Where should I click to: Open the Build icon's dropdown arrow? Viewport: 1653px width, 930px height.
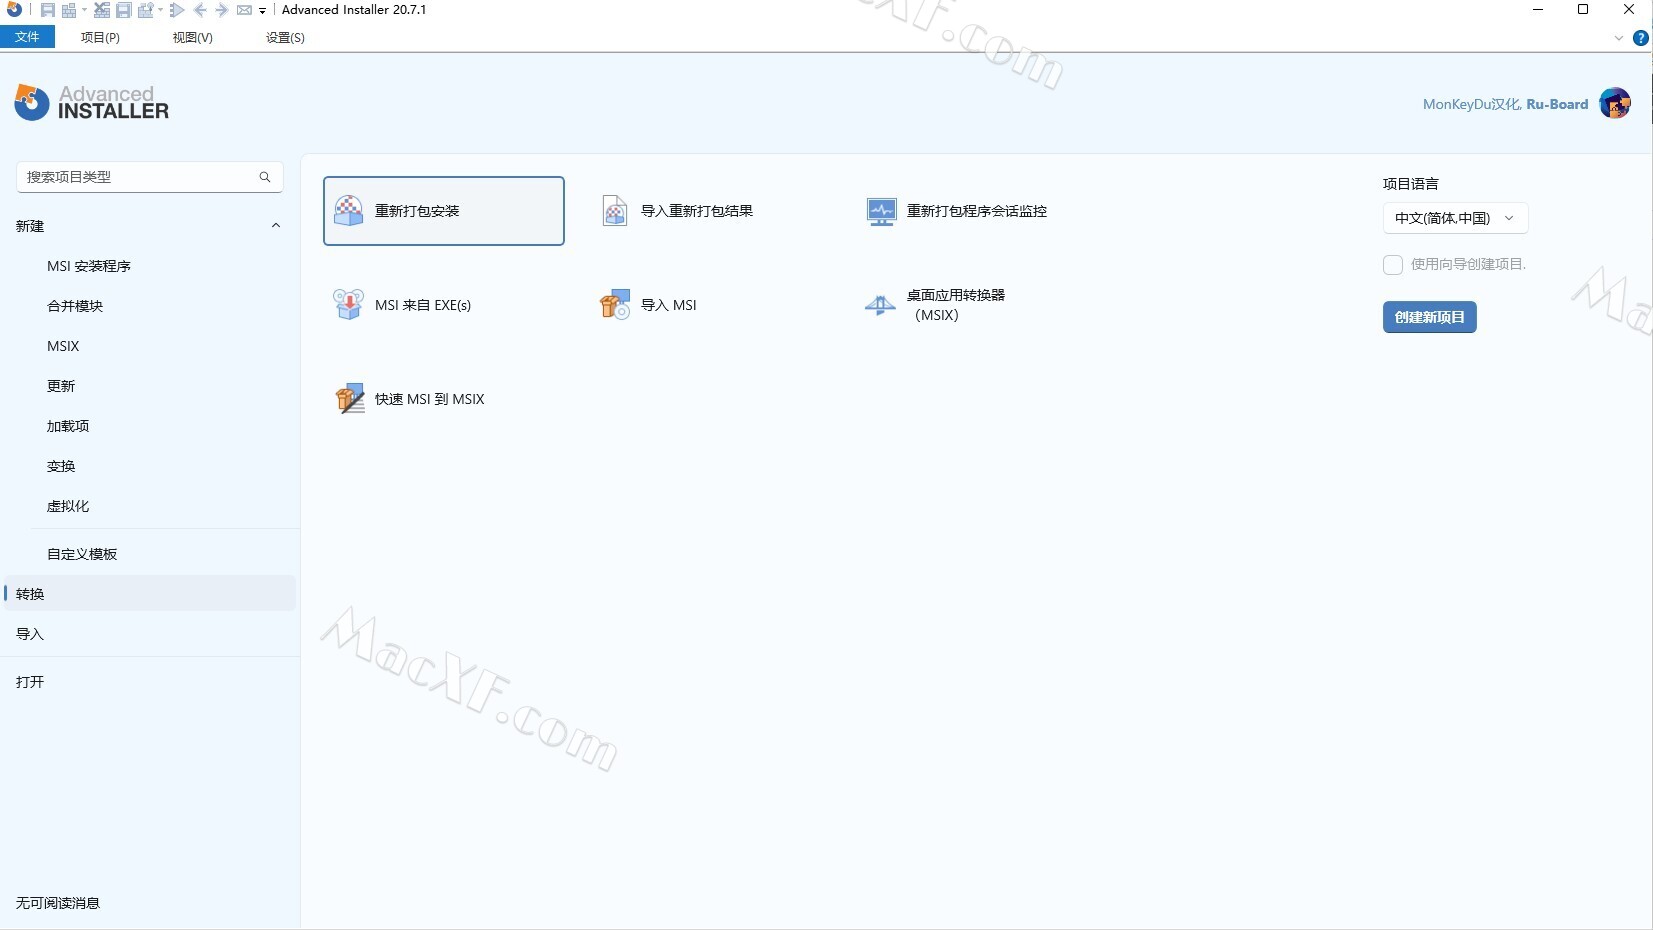(84, 10)
